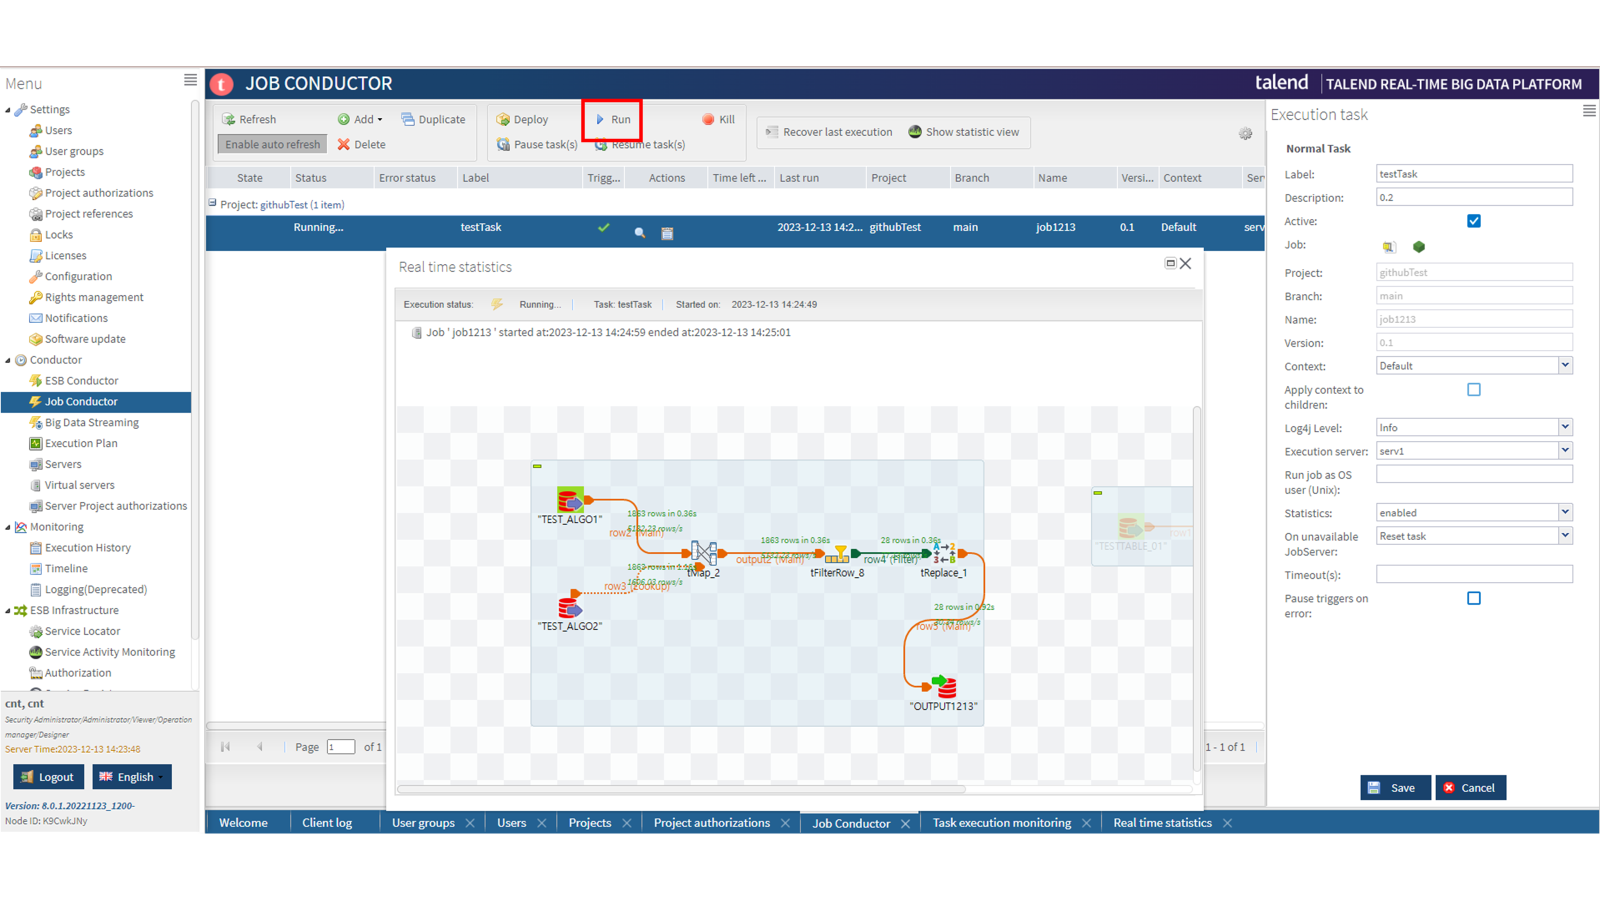
Task: Close the Real time statistics popup
Action: point(1186,264)
